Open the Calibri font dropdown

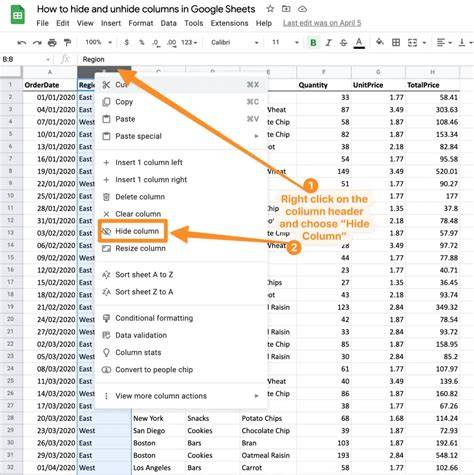pyautogui.click(x=235, y=43)
